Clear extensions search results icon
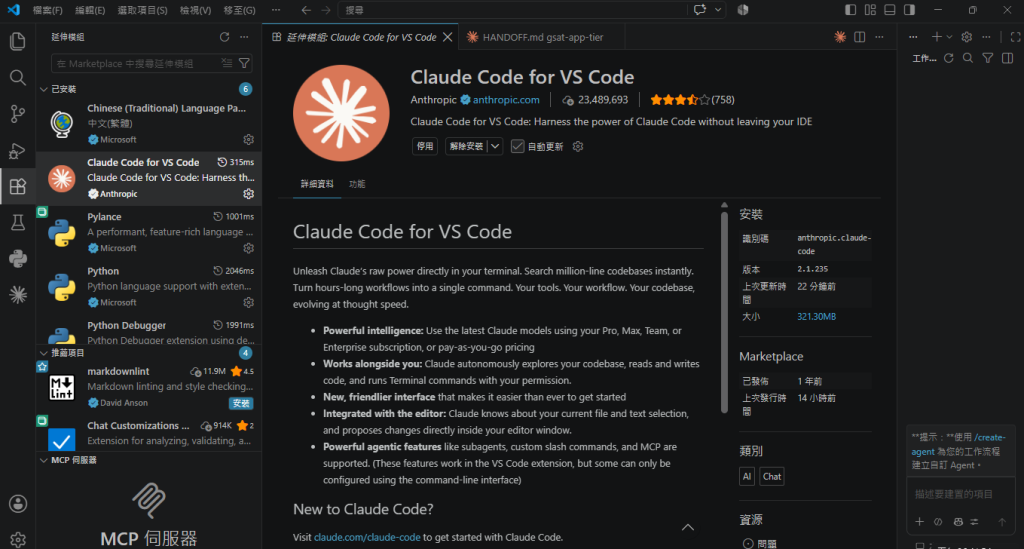Viewport: 1024px width, 549px height. (227, 63)
